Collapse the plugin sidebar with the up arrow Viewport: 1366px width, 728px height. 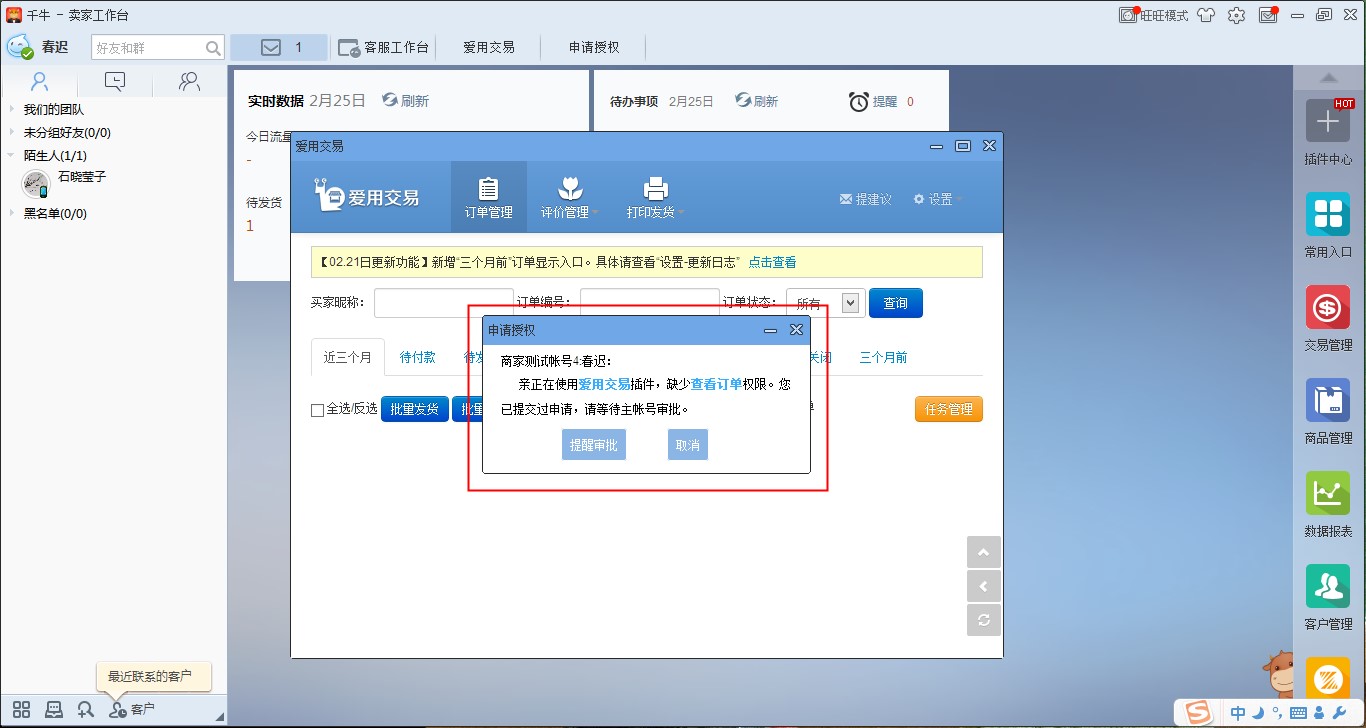point(1329,77)
